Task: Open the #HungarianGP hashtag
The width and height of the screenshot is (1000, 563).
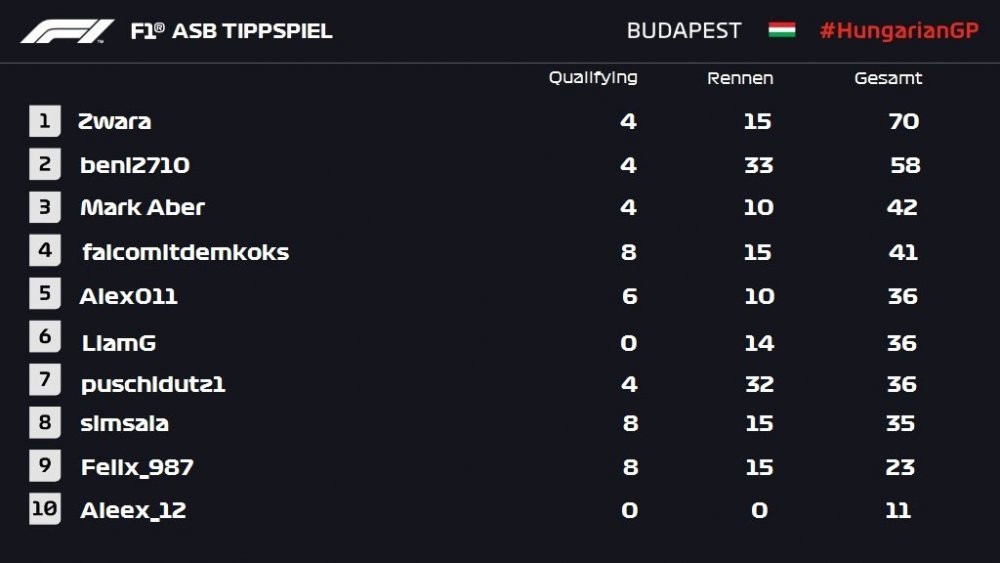Action: (x=899, y=31)
